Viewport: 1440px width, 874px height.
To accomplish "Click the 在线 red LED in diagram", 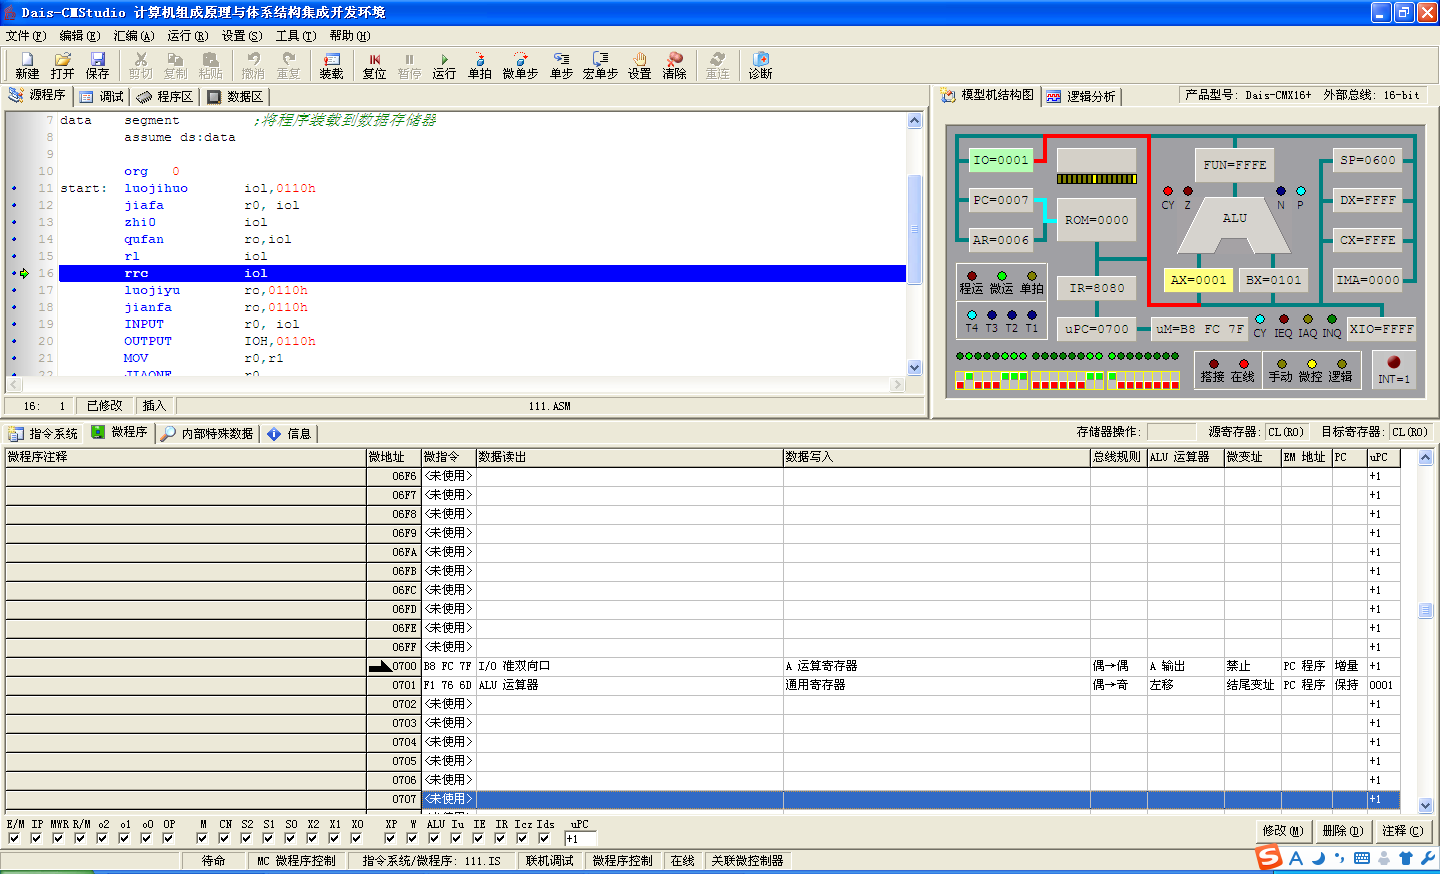I will (x=1244, y=364).
